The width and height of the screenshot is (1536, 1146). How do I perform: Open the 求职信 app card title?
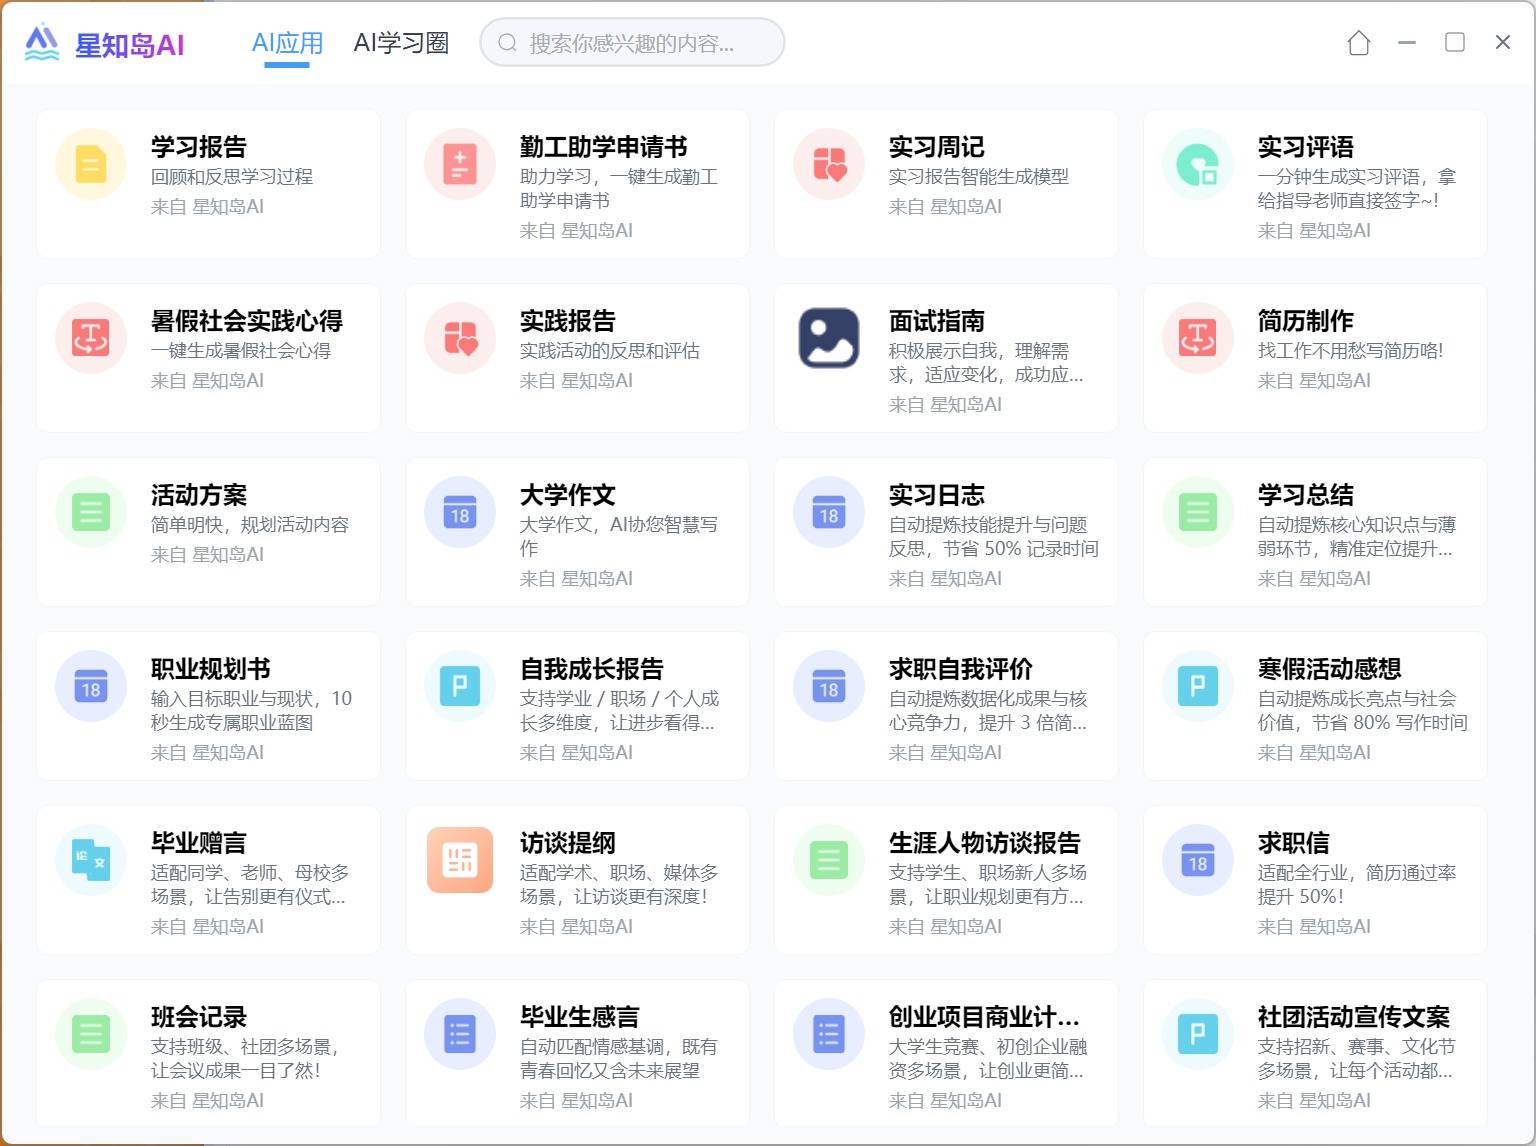(x=1293, y=843)
